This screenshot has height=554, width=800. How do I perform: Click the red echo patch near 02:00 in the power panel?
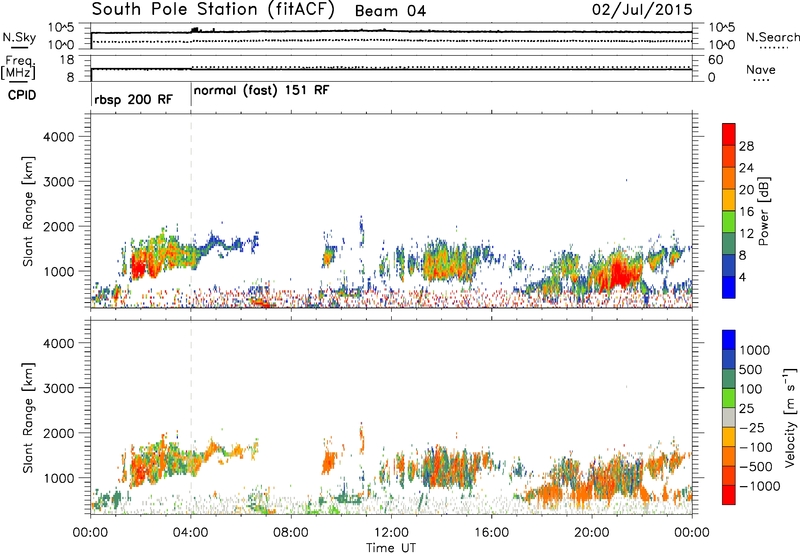tap(138, 266)
